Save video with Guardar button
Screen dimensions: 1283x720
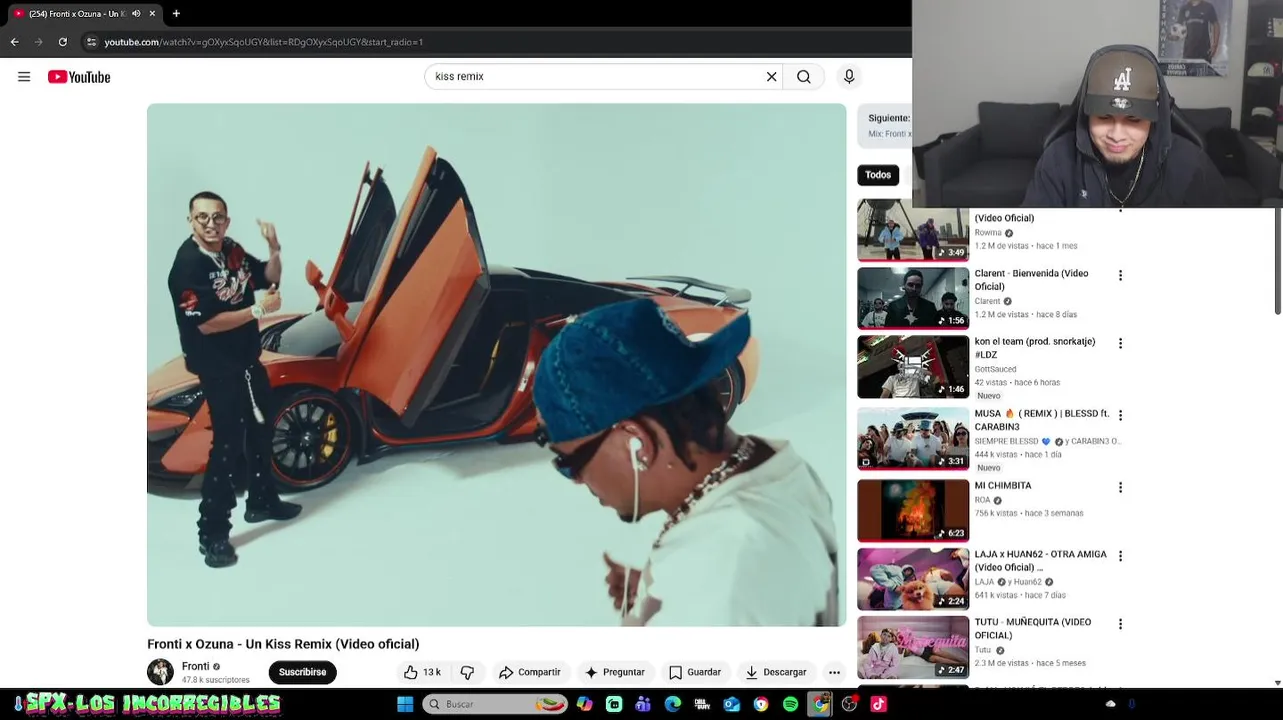(695, 672)
